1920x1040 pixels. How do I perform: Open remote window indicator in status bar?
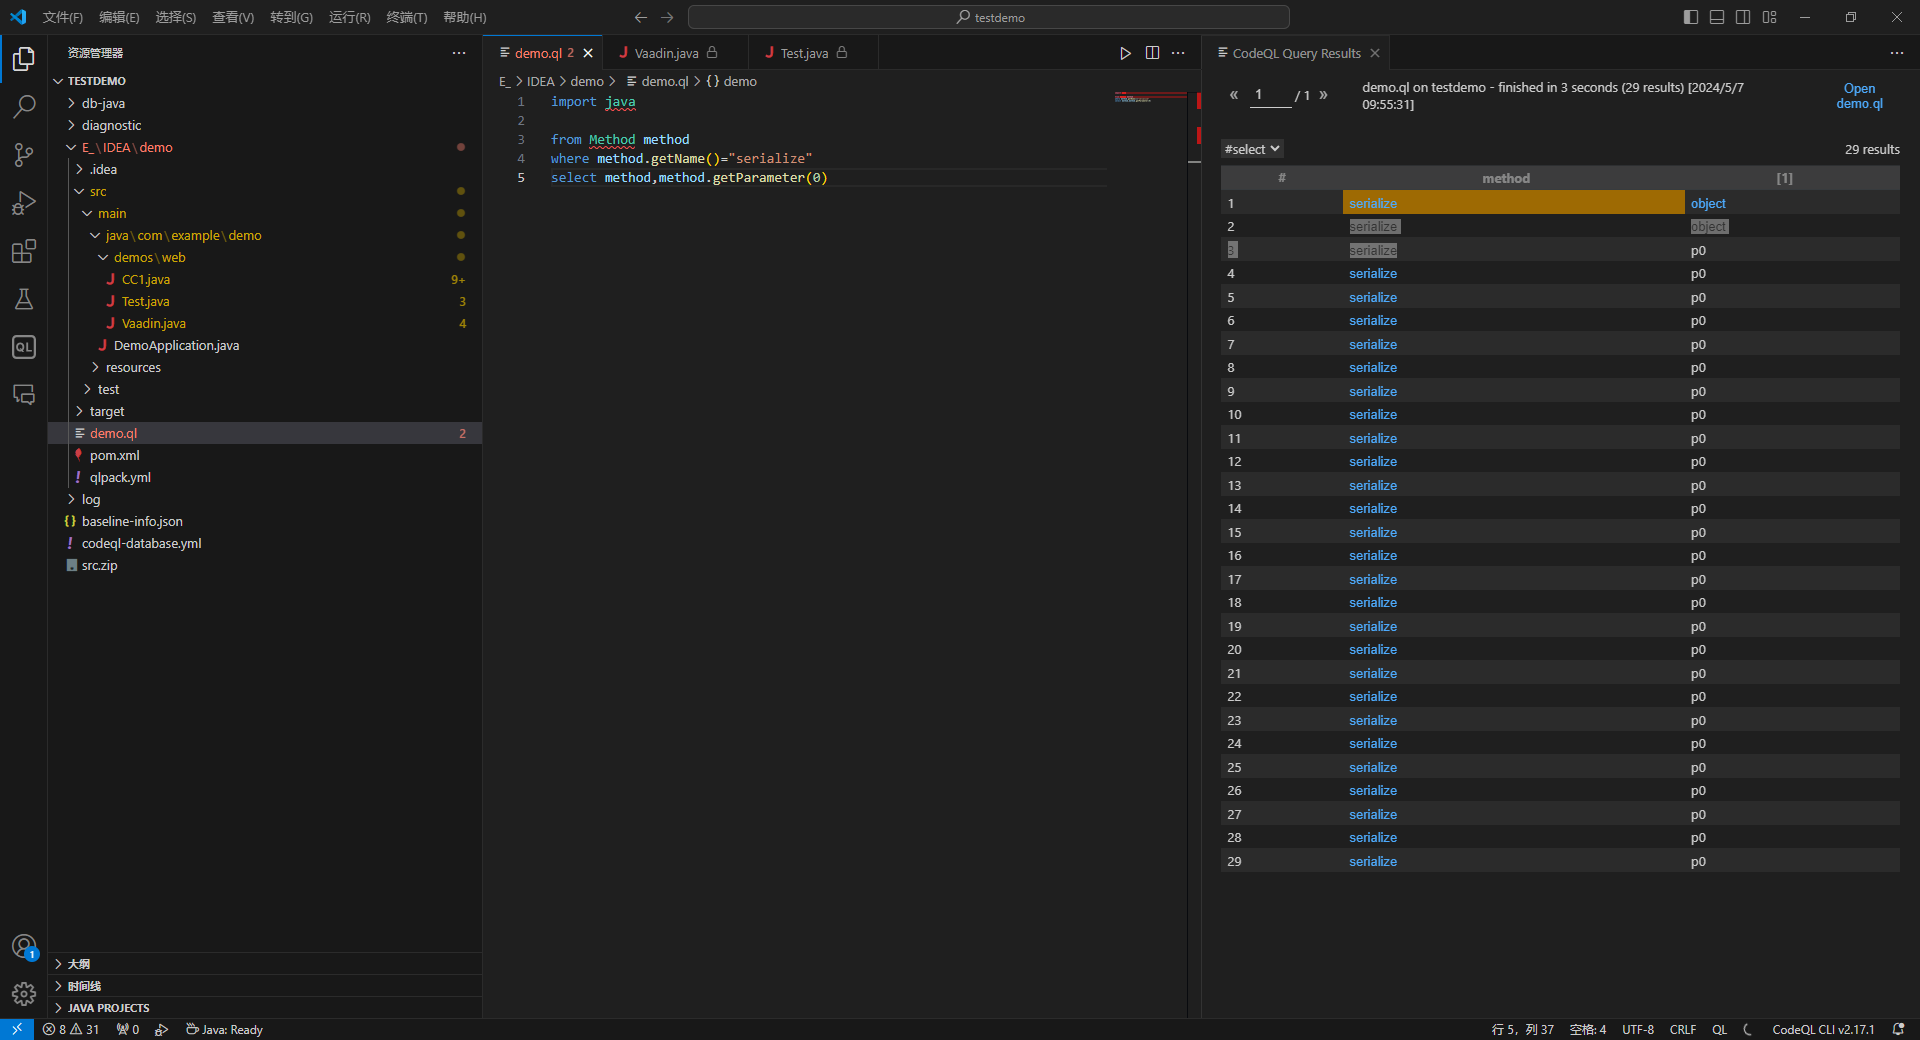point(17,1029)
